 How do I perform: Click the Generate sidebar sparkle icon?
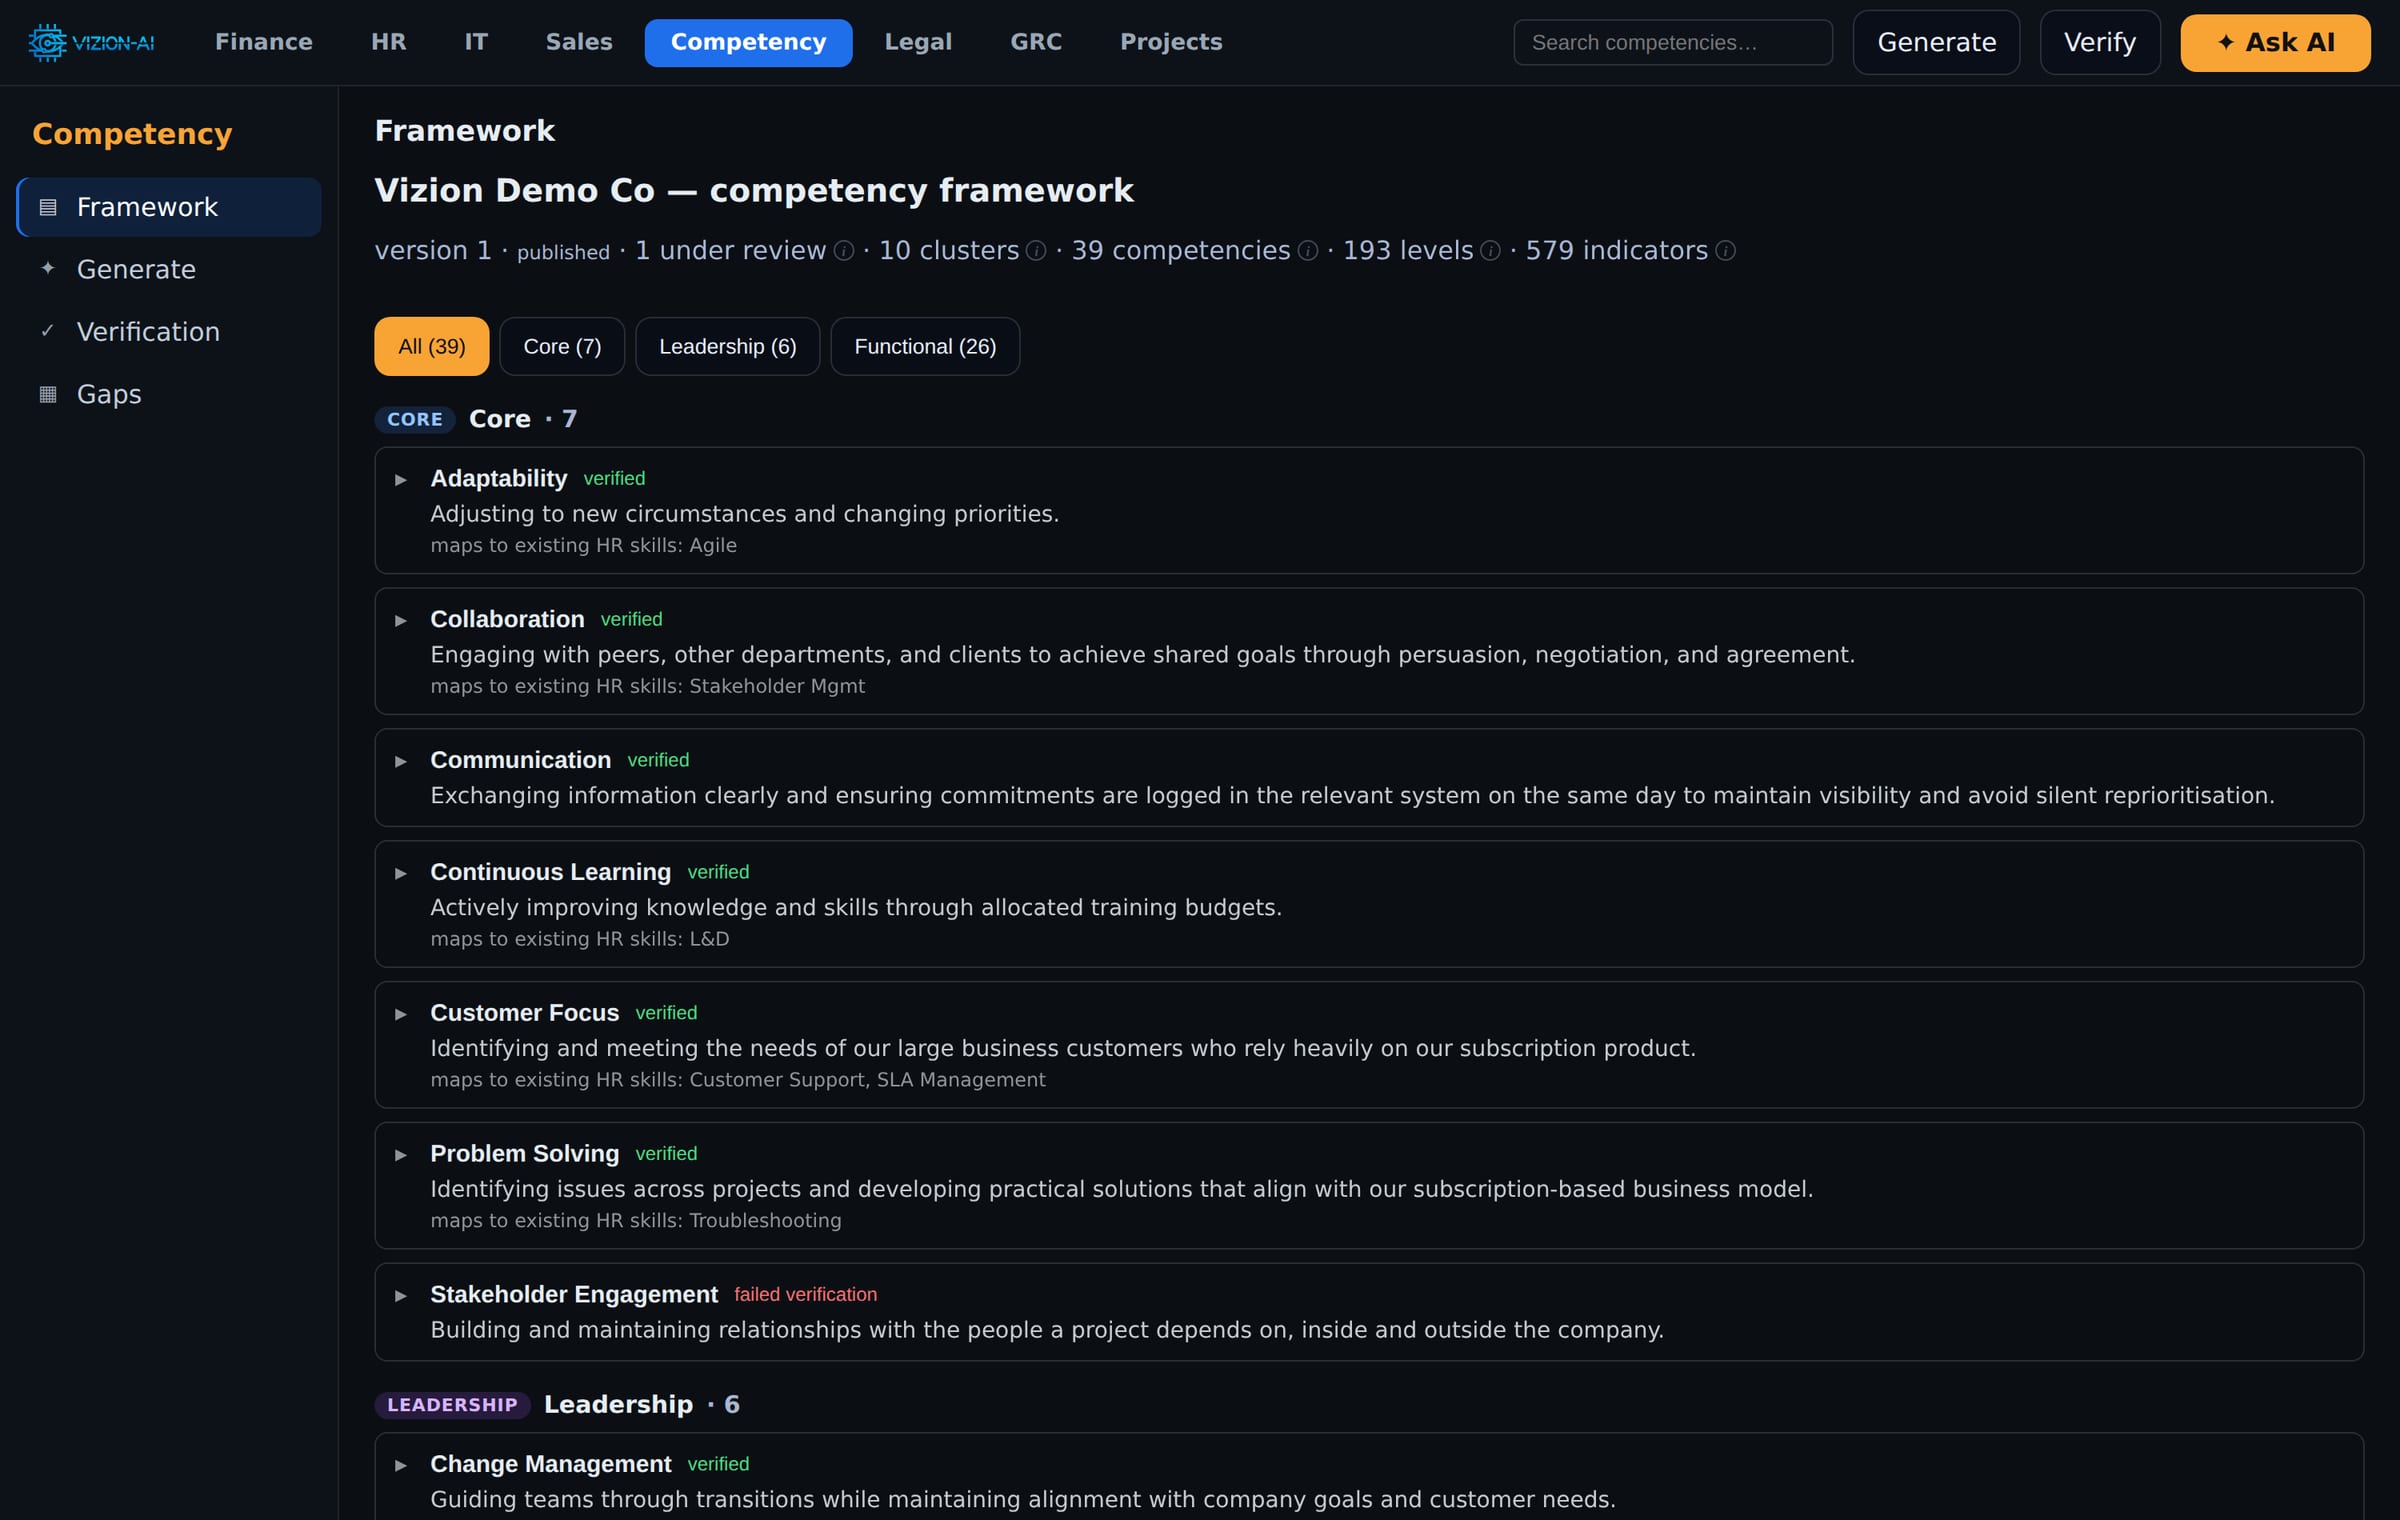coord(47,268)
